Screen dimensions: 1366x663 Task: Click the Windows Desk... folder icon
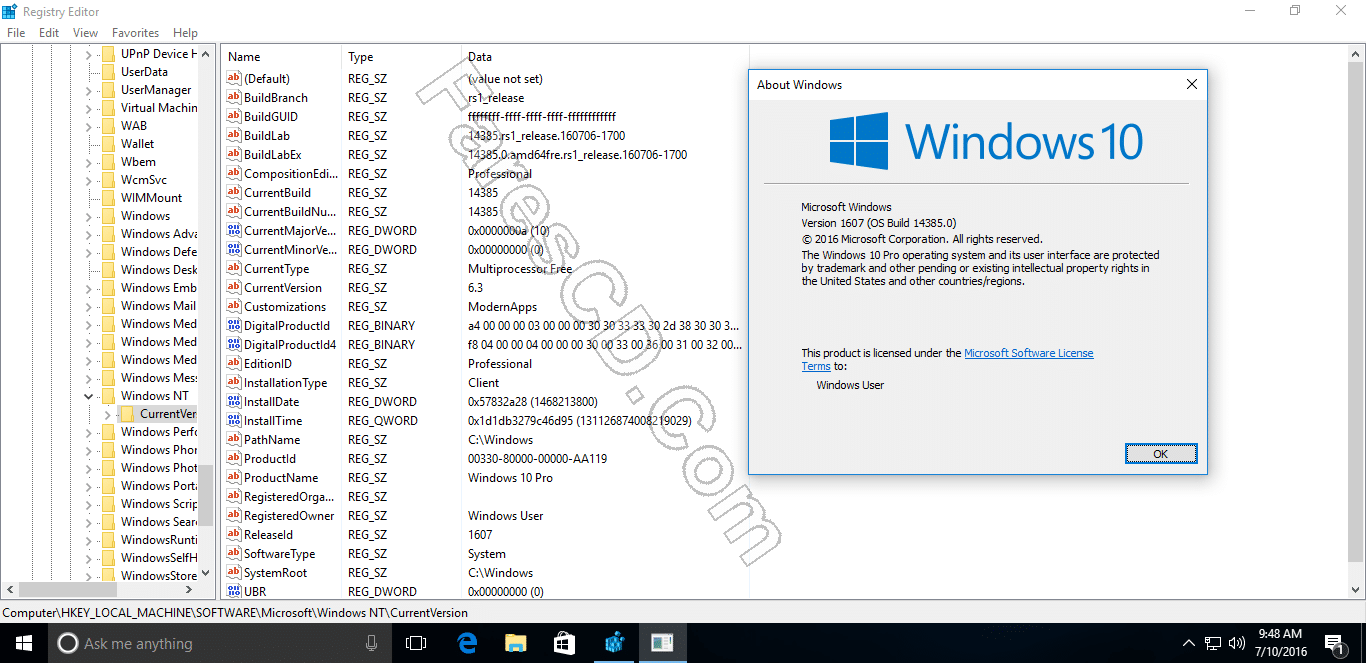(108, 270)
